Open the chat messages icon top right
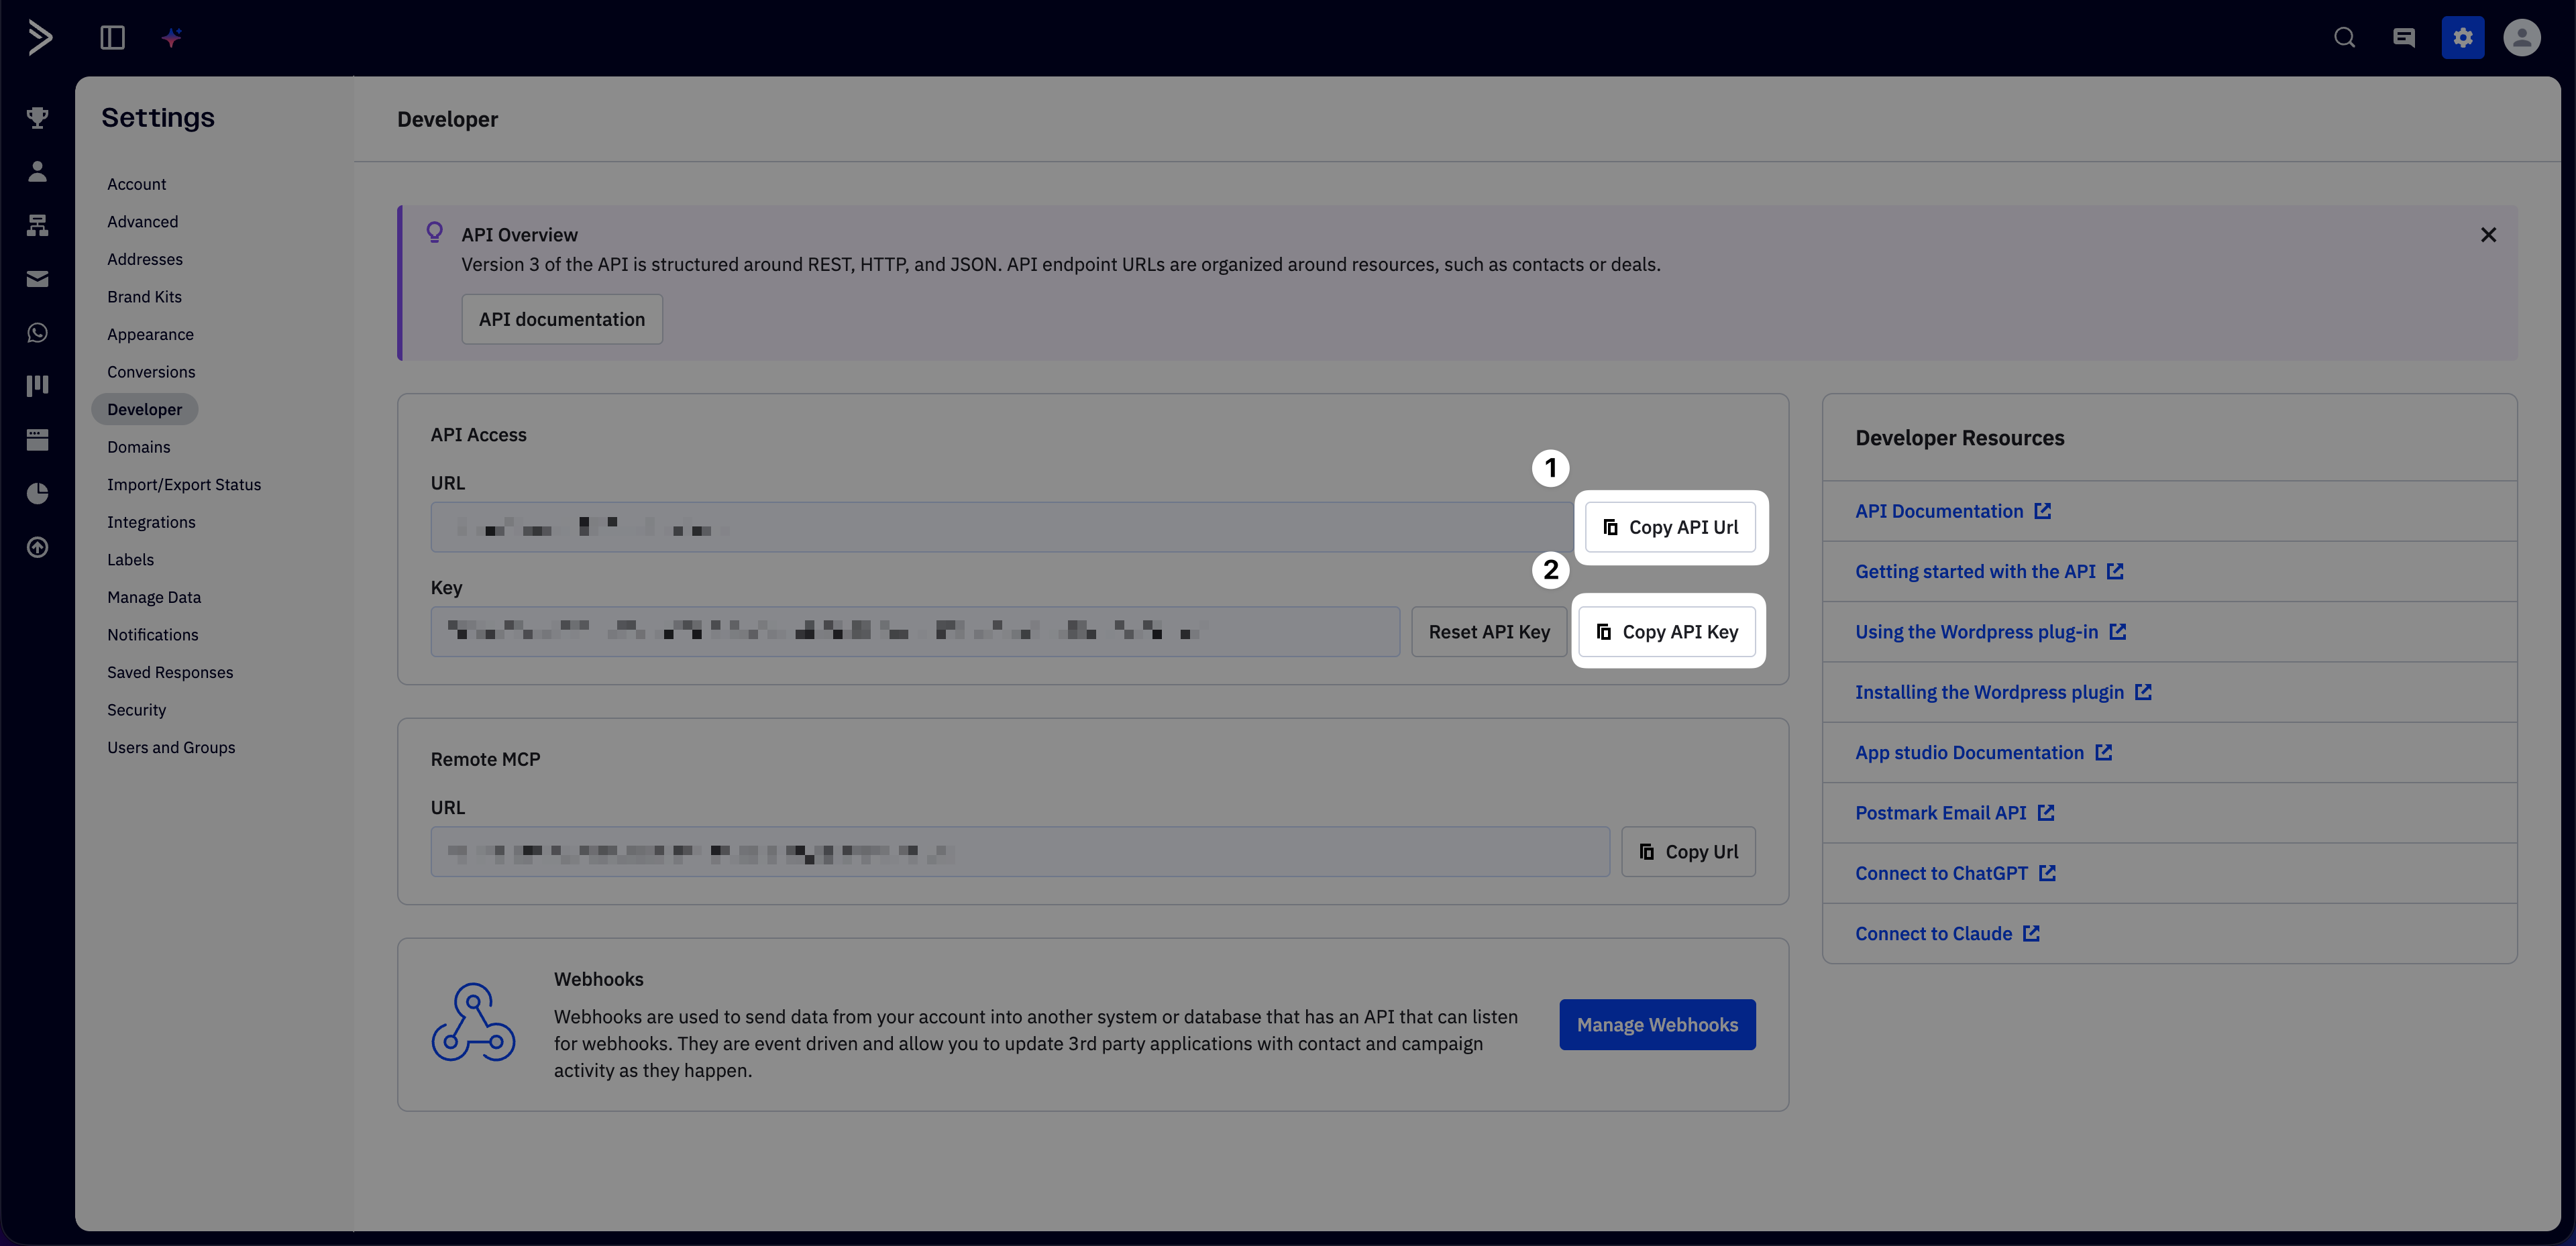Screen dimensions: 2576x1246 click(2404, 38)
